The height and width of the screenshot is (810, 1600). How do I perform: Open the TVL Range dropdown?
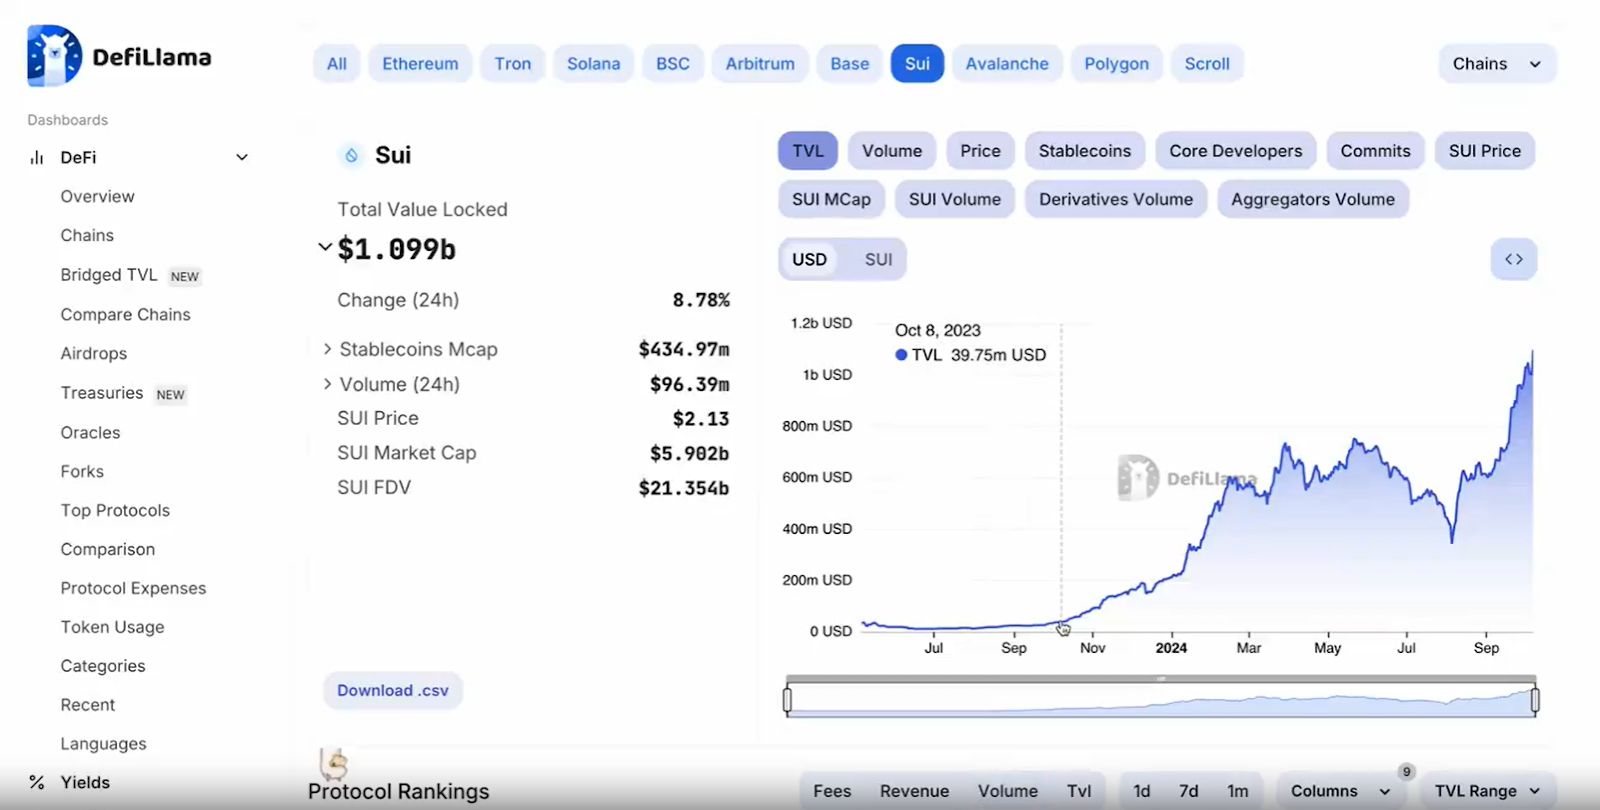[1488, 791]
